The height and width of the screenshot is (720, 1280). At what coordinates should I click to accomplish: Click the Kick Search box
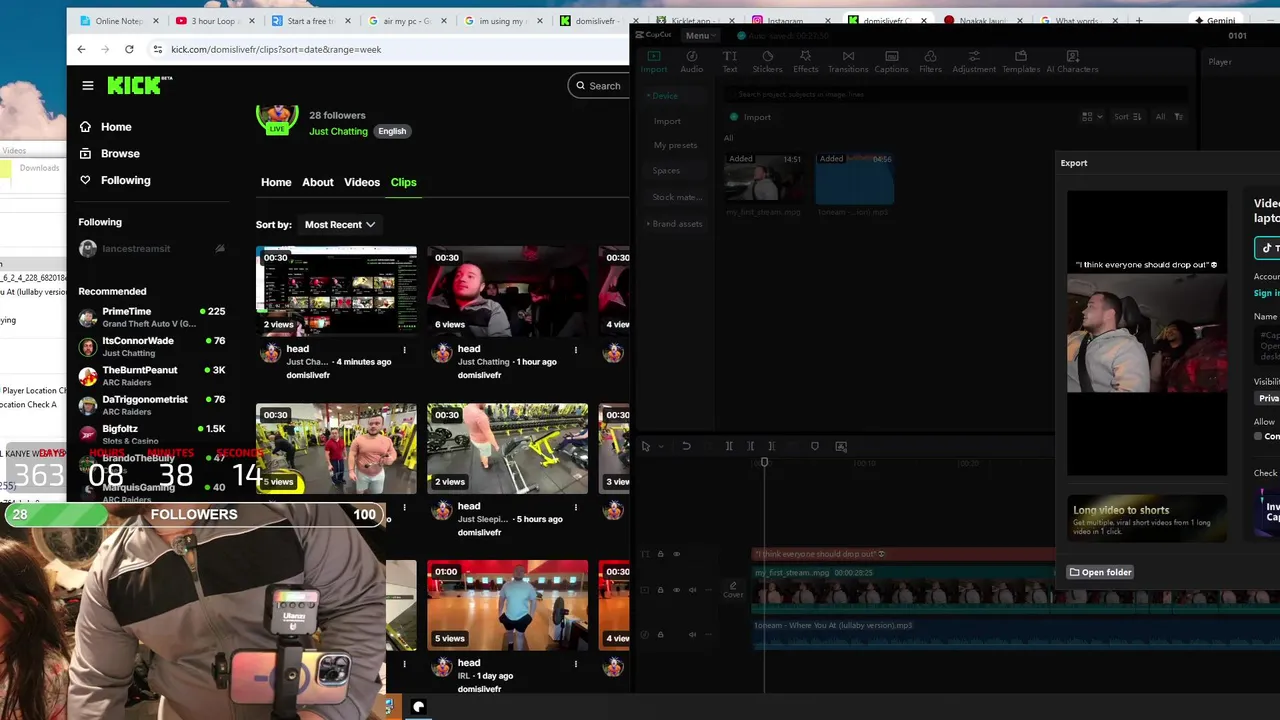598,86
